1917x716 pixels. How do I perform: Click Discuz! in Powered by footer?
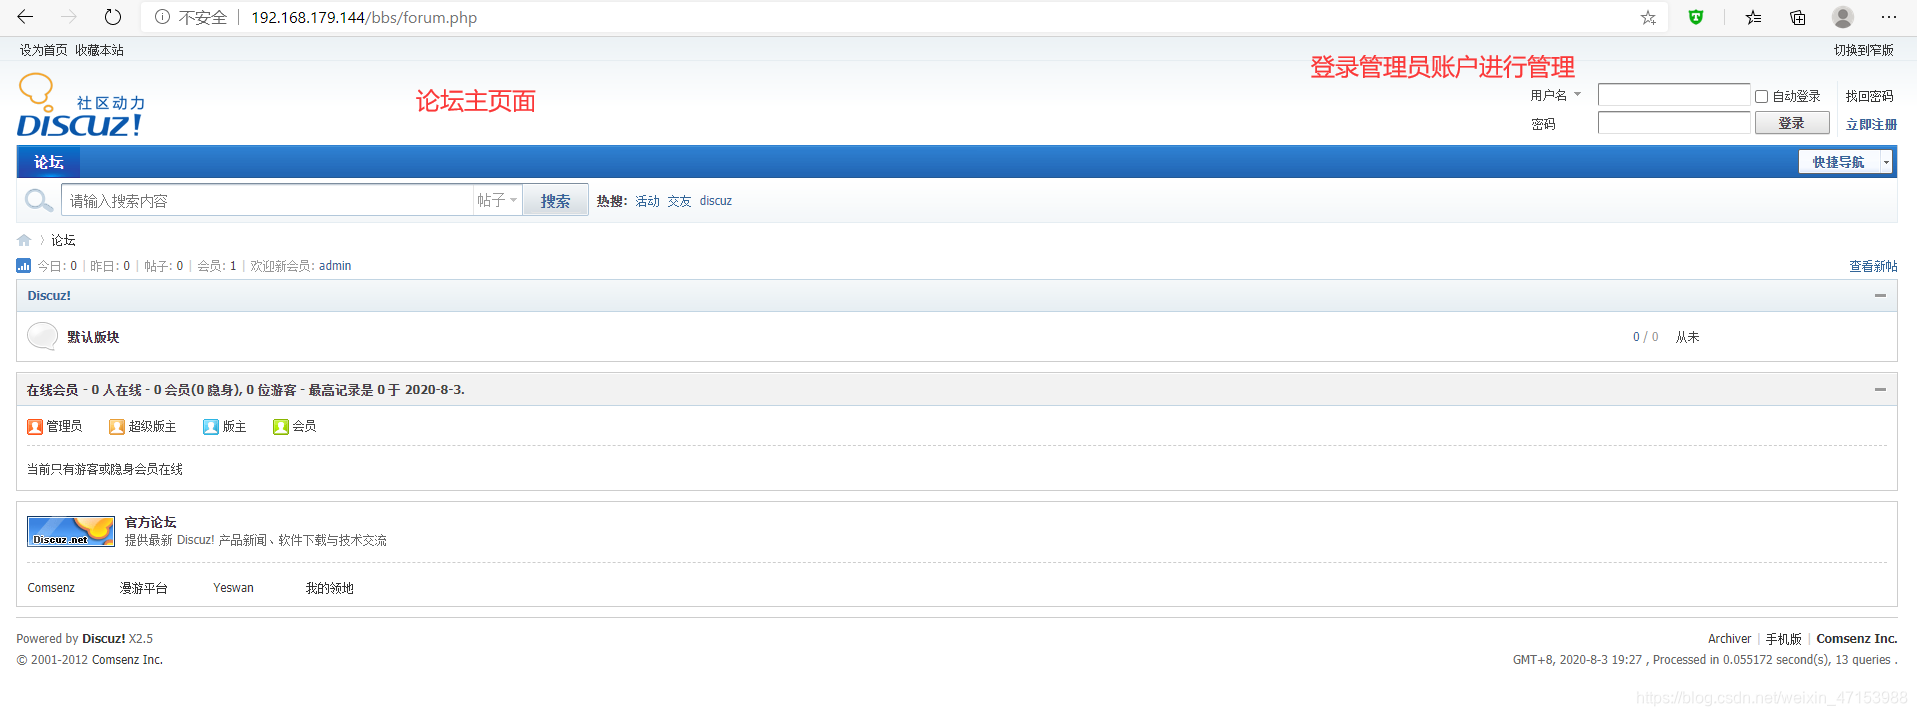(103, 639)
